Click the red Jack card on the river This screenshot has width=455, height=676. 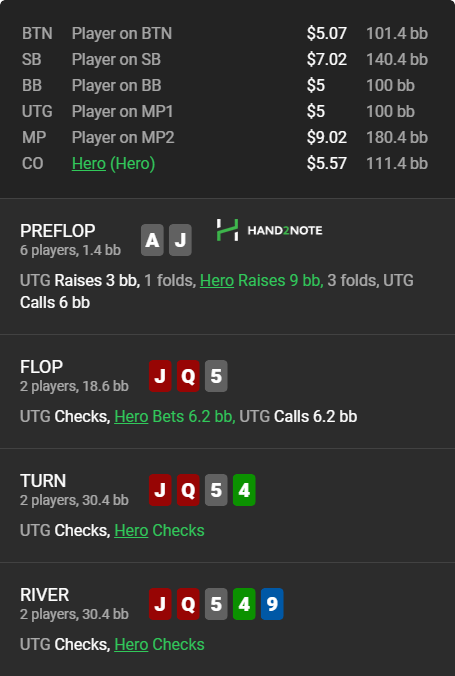pos(160,604)
